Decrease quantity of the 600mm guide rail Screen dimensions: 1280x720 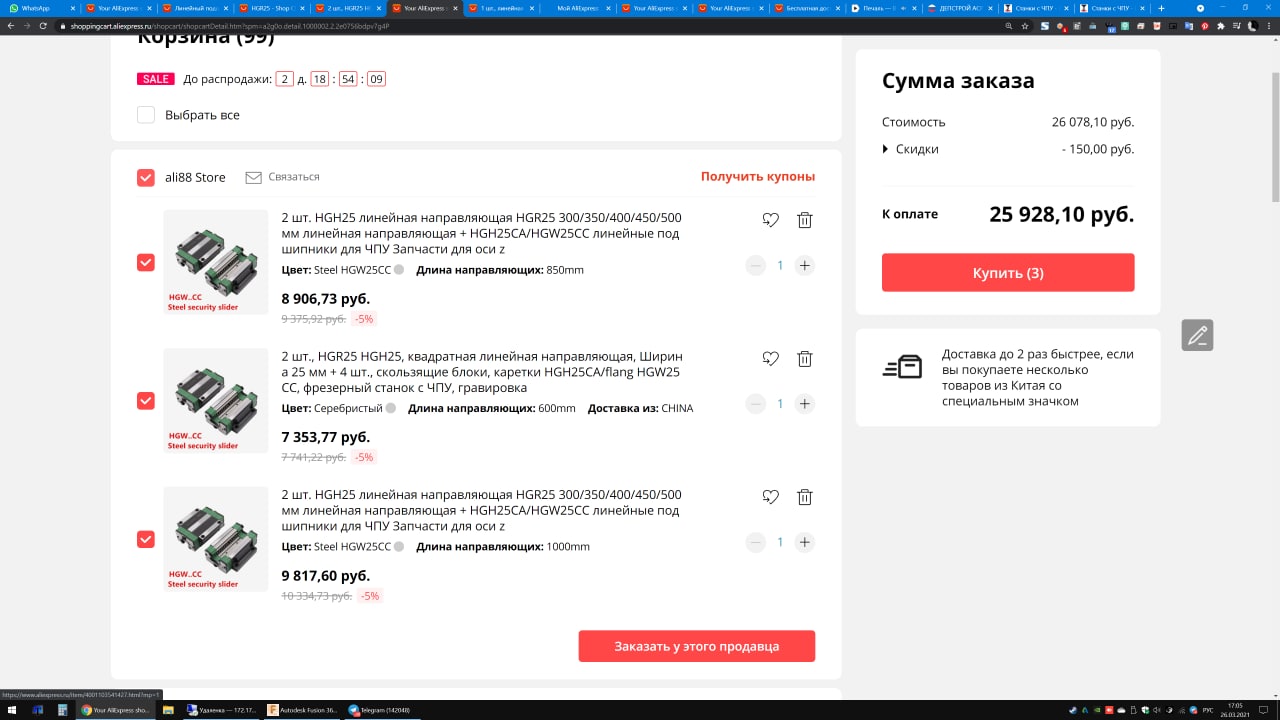click(x=756, y=404)
